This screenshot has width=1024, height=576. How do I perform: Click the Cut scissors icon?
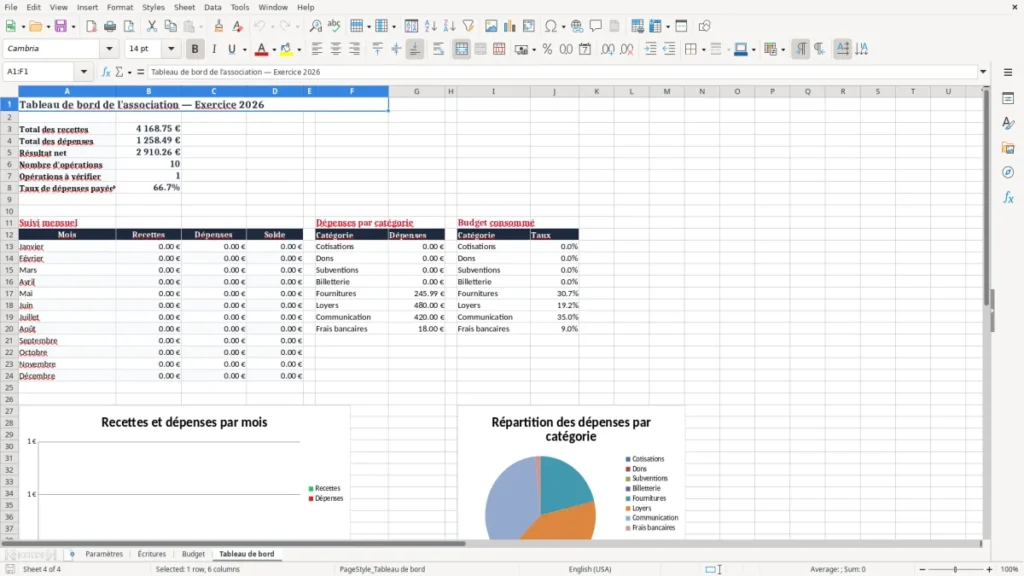tap(152, 26)
